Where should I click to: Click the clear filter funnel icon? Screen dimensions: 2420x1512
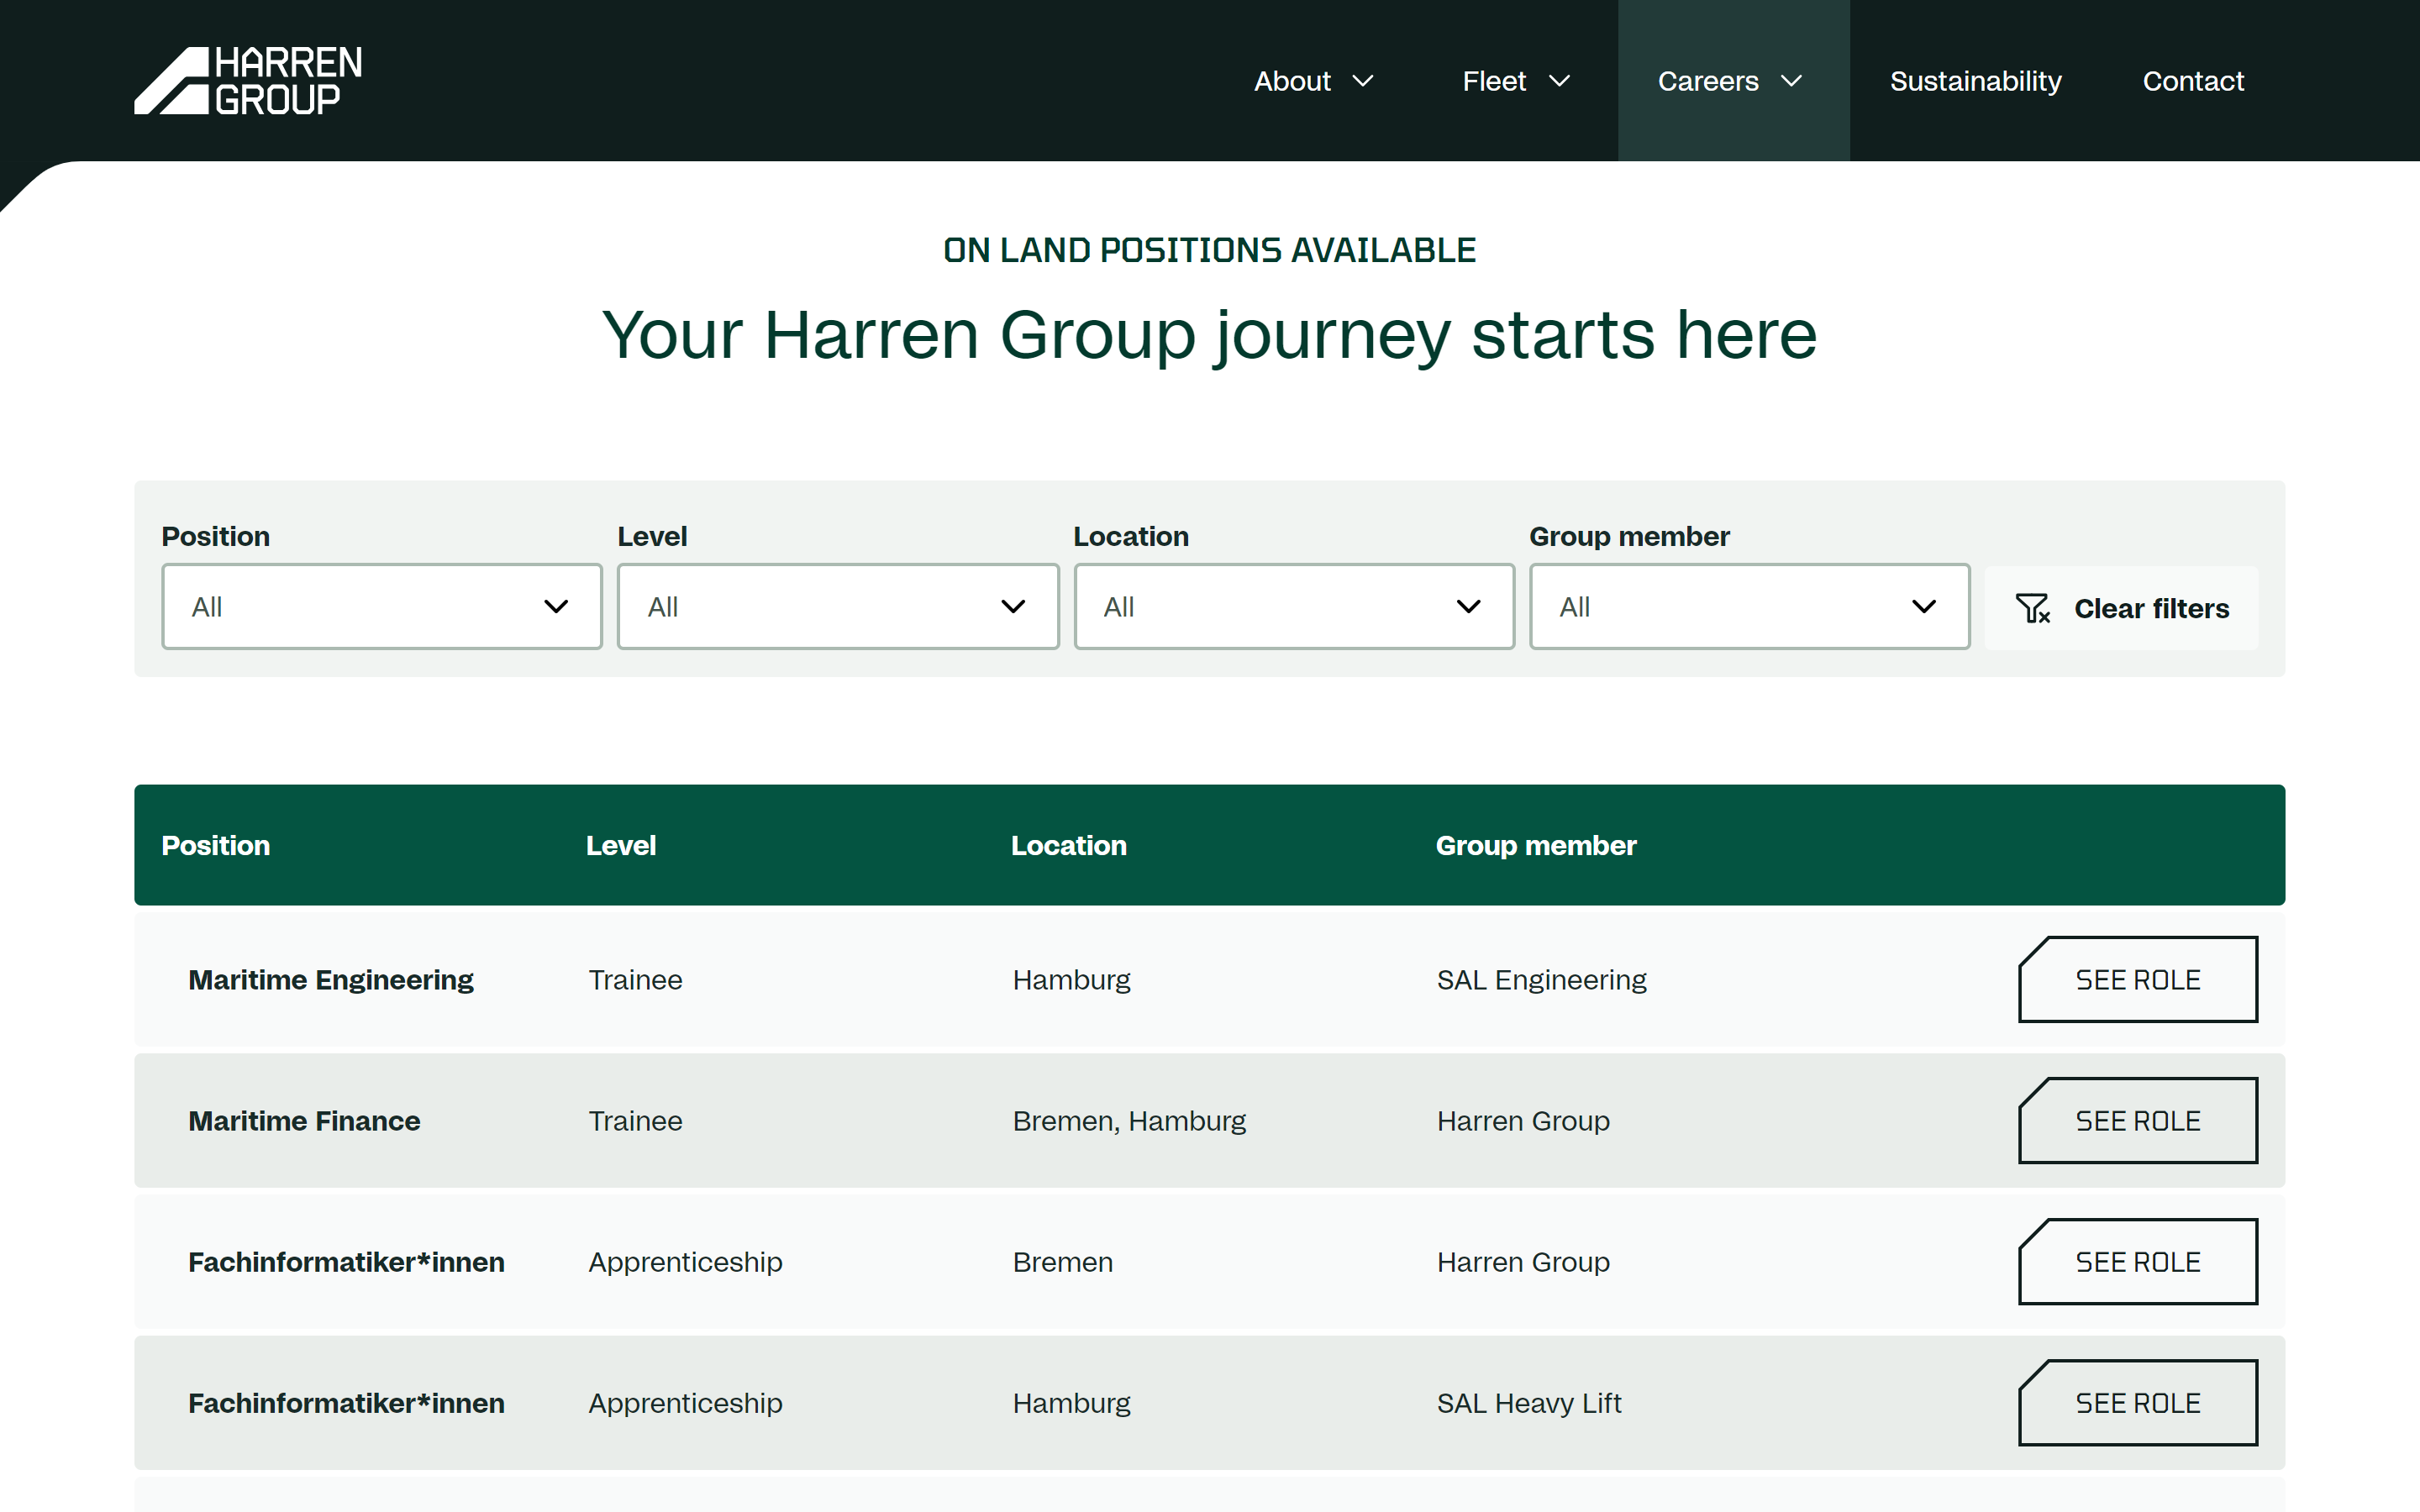pos(2032,608)
